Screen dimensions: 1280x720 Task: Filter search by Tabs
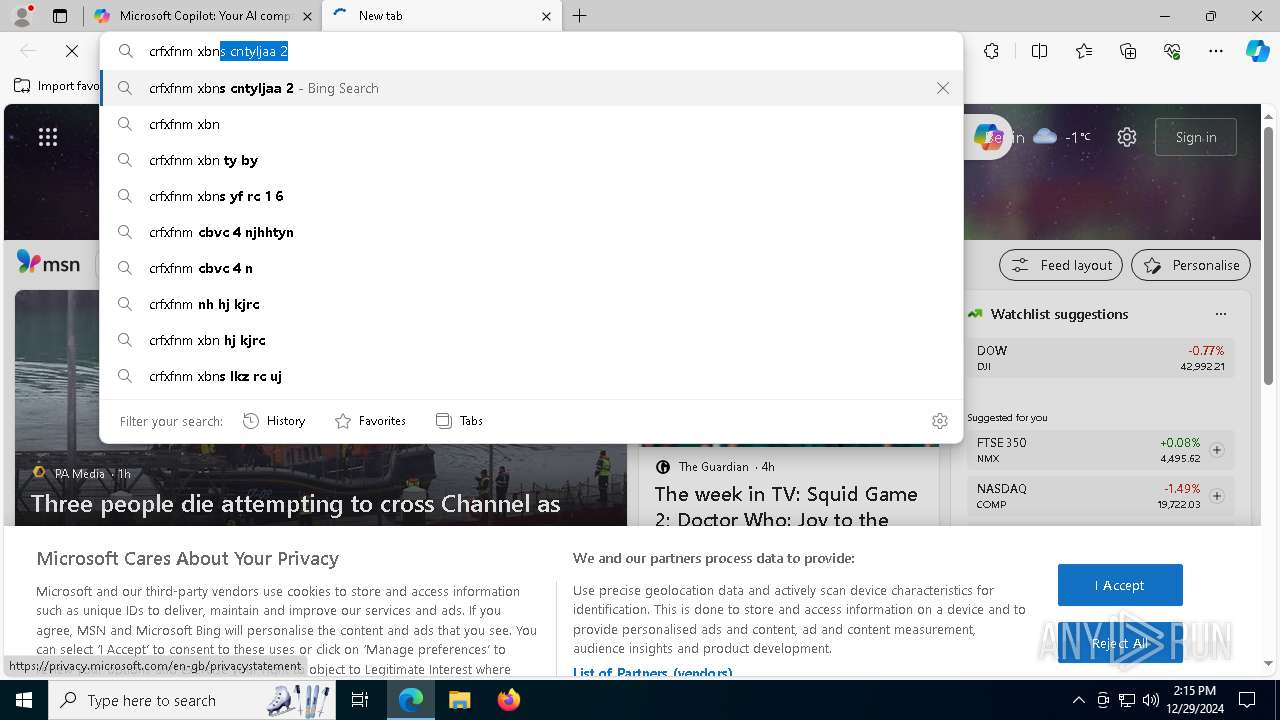[x=459, y=421]
